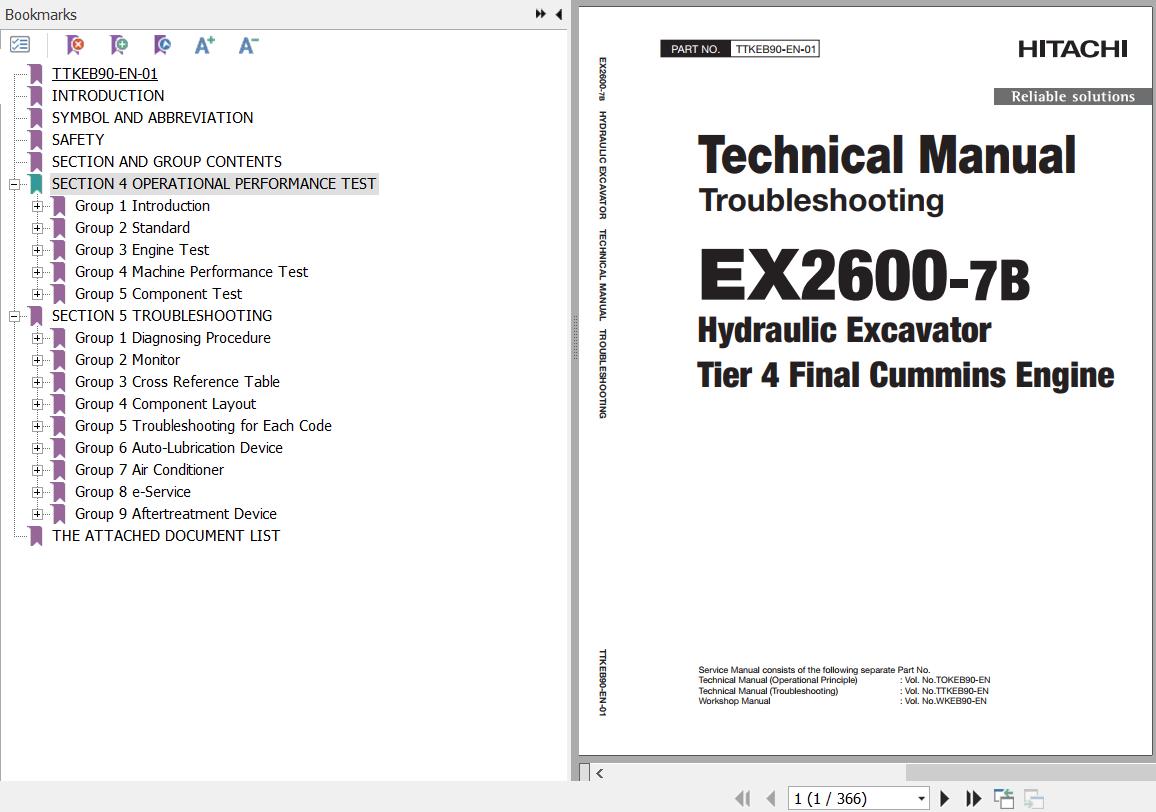Increase bookmark text size with A+
Image resolution: width=1156 pixels, height=812 pixels.
(x=205, y=45)
